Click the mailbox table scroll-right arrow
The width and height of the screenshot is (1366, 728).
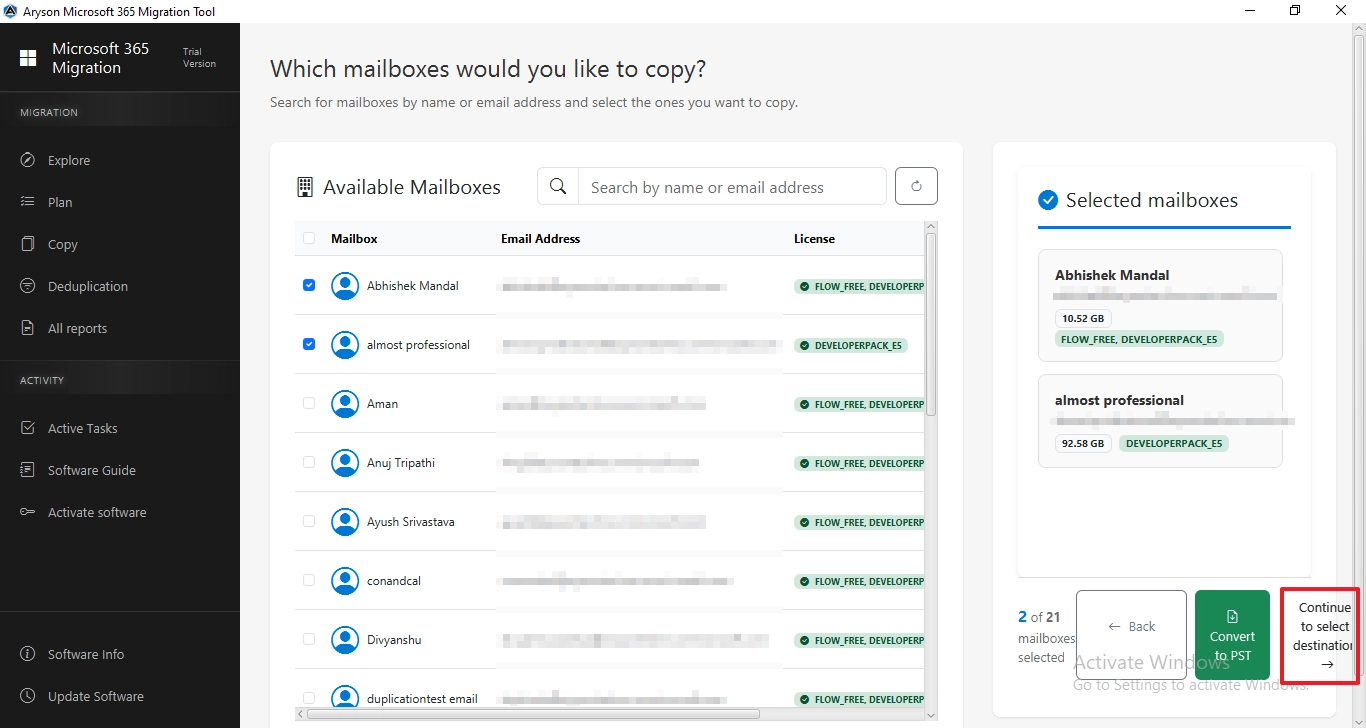917,714
